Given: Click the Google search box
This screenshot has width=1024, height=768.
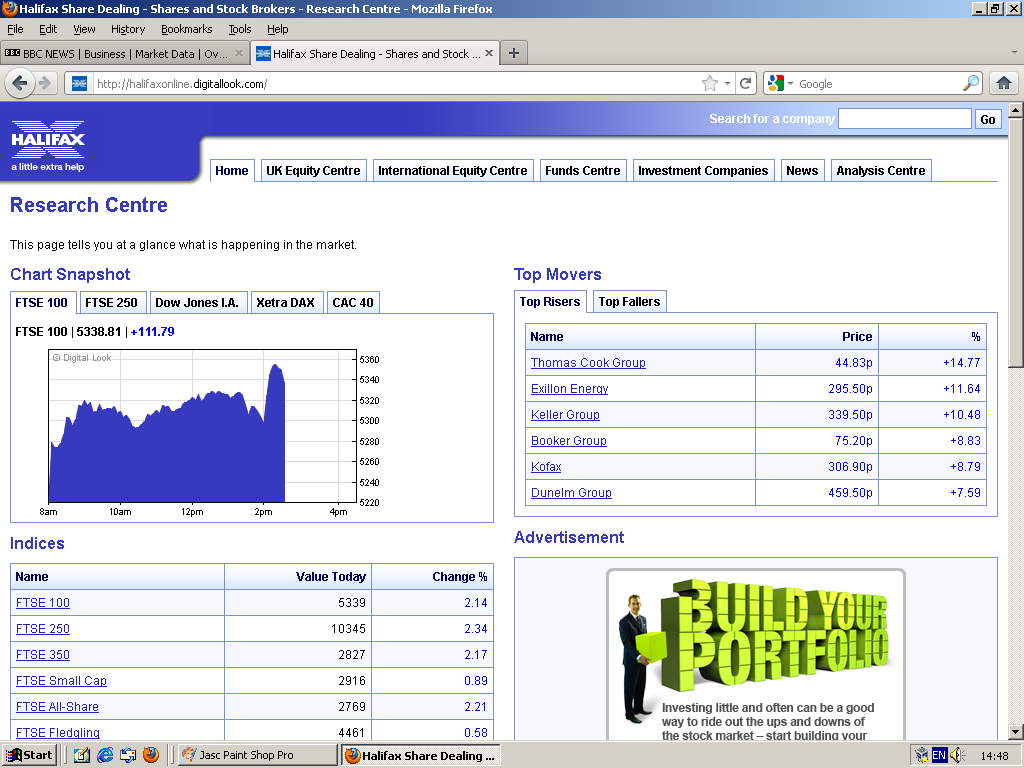Looking at the screenshot, I should tap(879, 84).
